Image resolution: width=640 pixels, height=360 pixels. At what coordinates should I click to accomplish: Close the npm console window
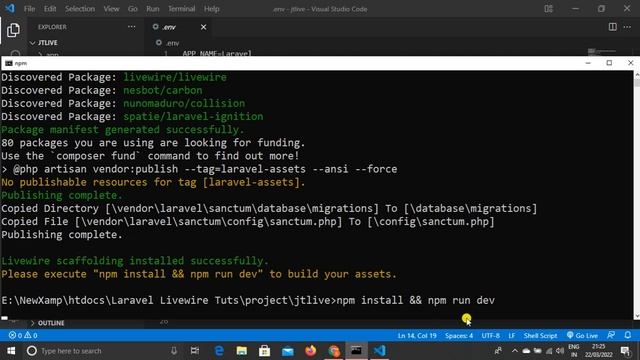pos(631,63)
